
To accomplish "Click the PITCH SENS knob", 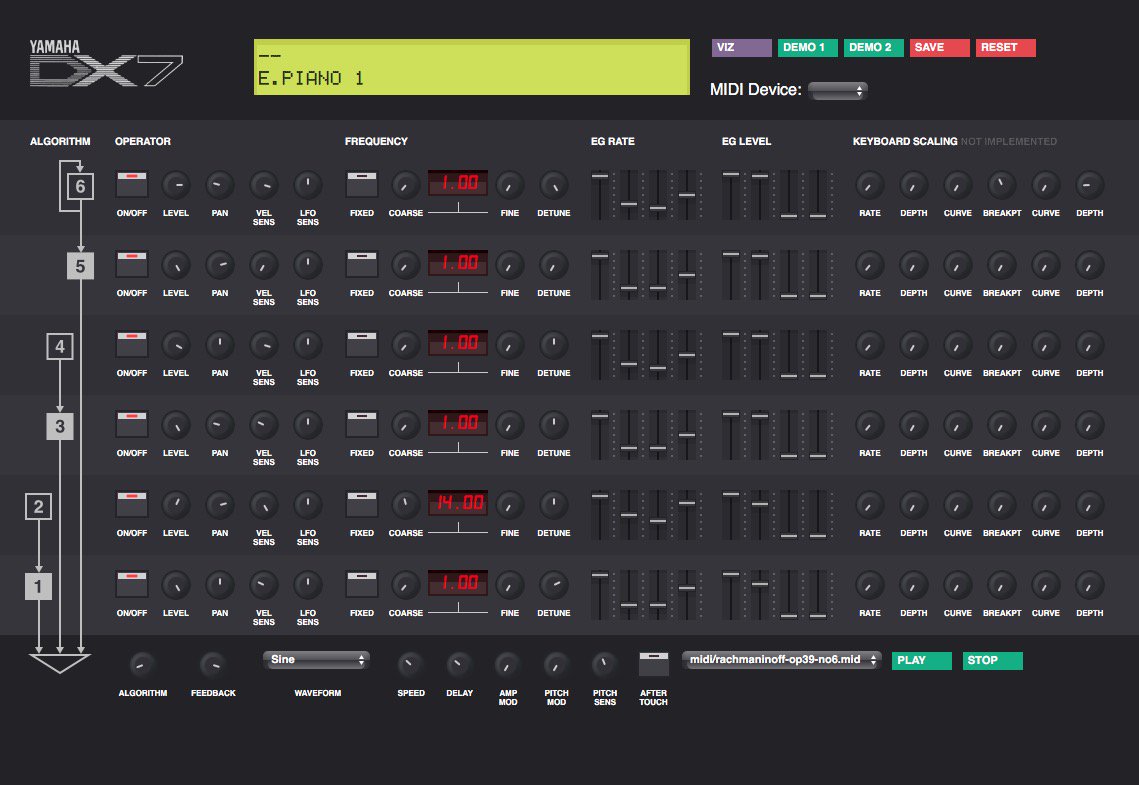I will pyautogui.click(x=604, y=662).
